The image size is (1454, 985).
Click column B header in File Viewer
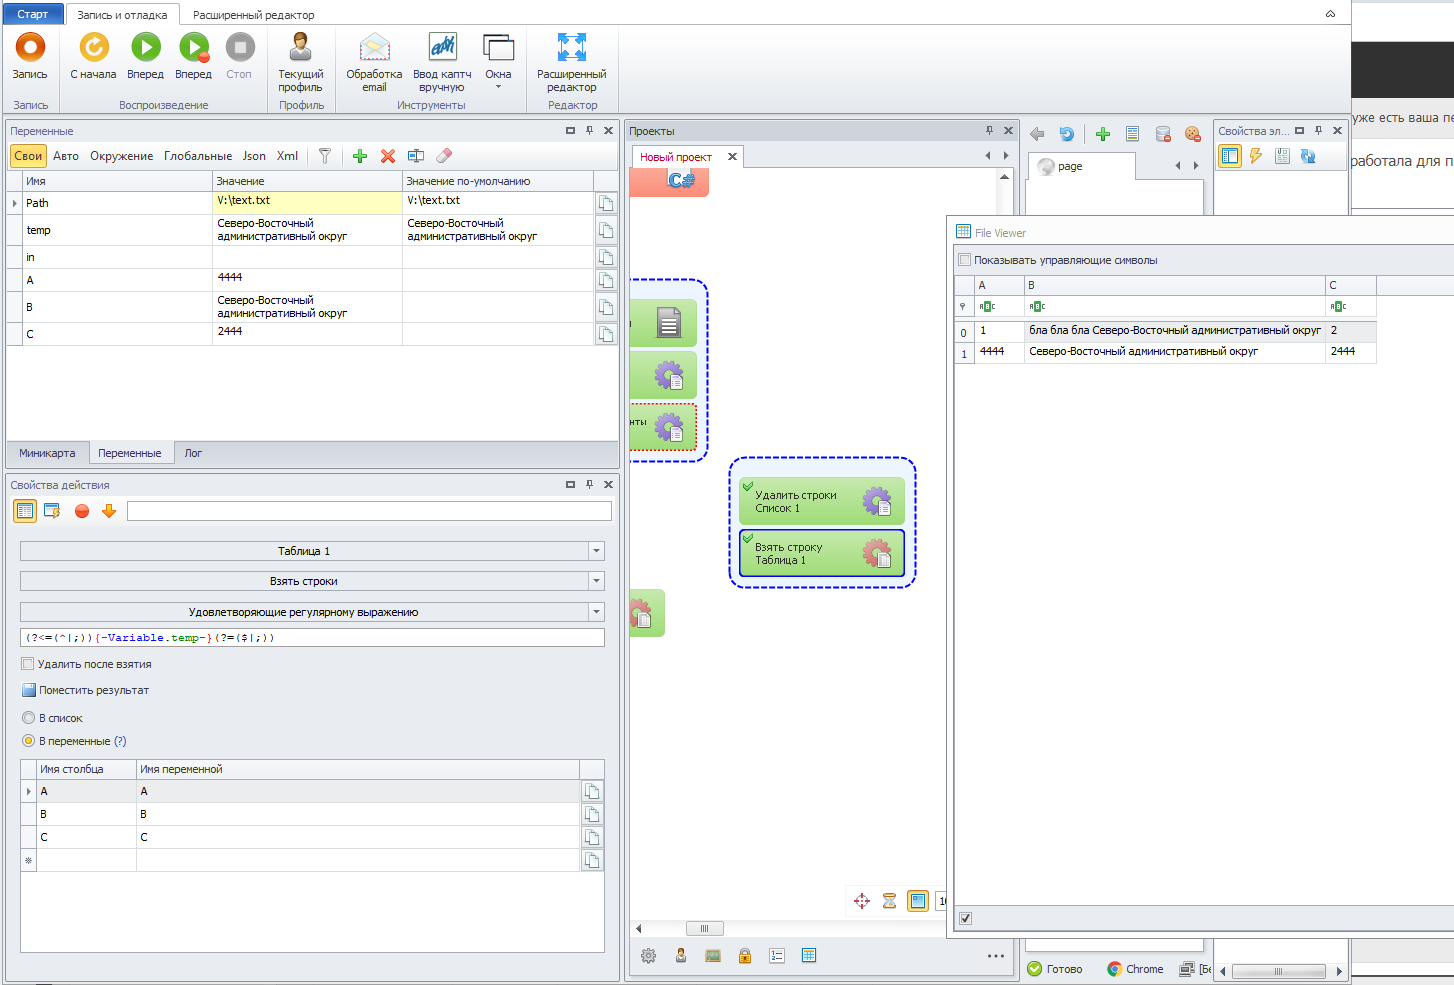pyautogui.click(x=1175, y=285)
